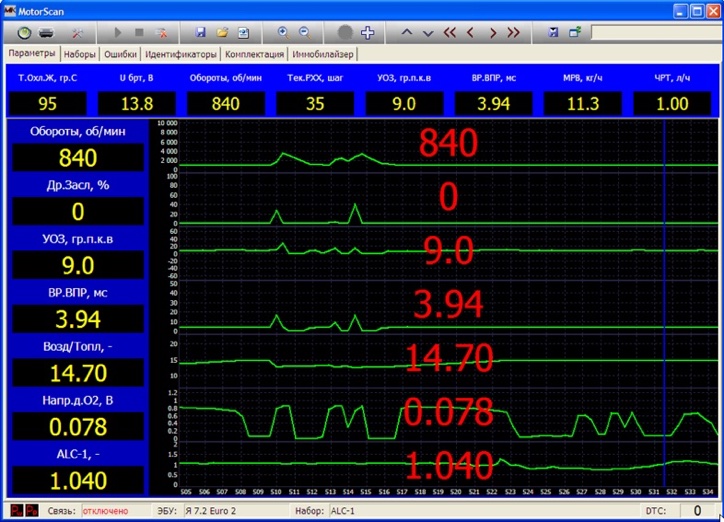Click the МРВ value 11.3
Screen dimensions: 724x522
583,103
